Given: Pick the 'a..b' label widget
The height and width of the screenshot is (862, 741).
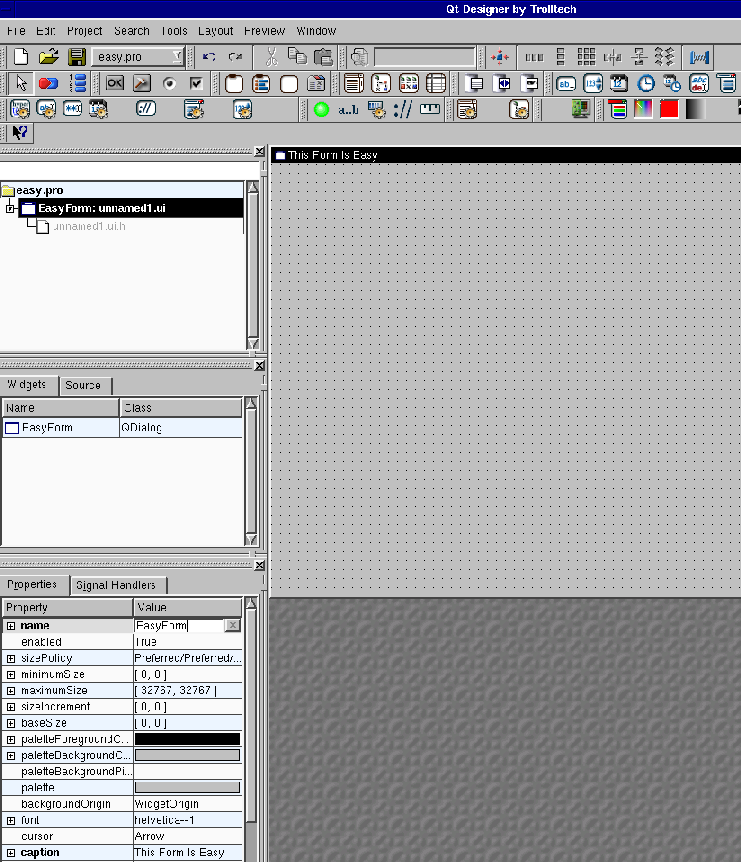Looking at the screenshot, I should click(349, 110).
